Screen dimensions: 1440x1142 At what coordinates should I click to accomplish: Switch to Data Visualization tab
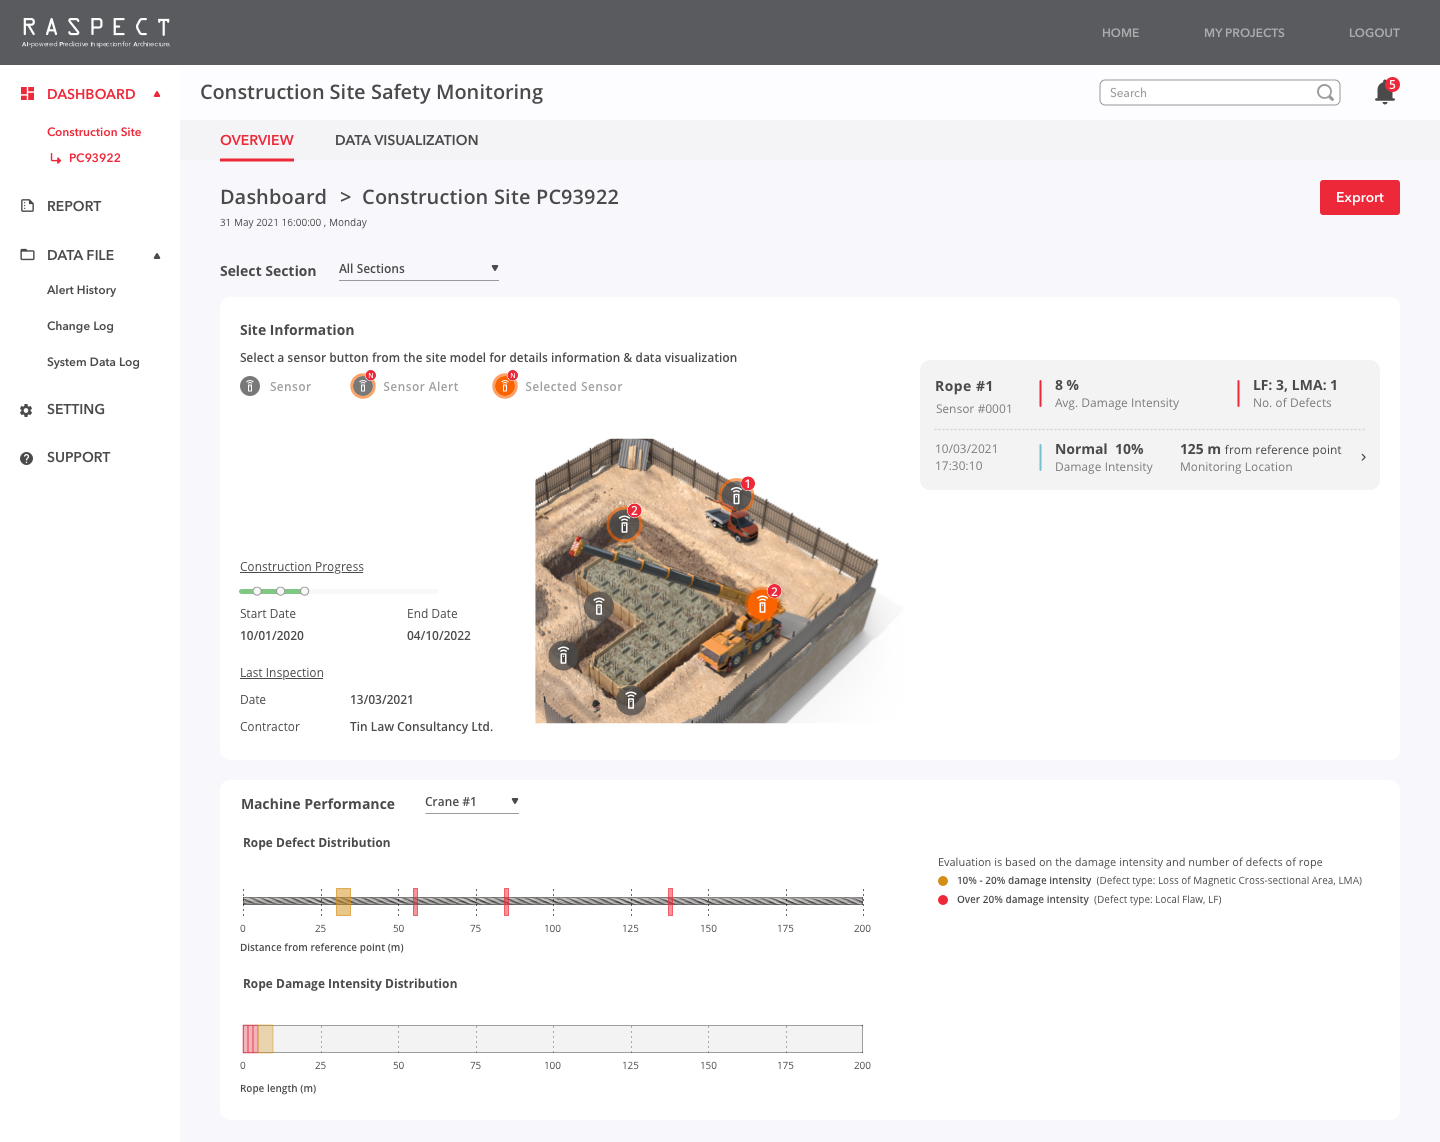(x=406, y=140)
